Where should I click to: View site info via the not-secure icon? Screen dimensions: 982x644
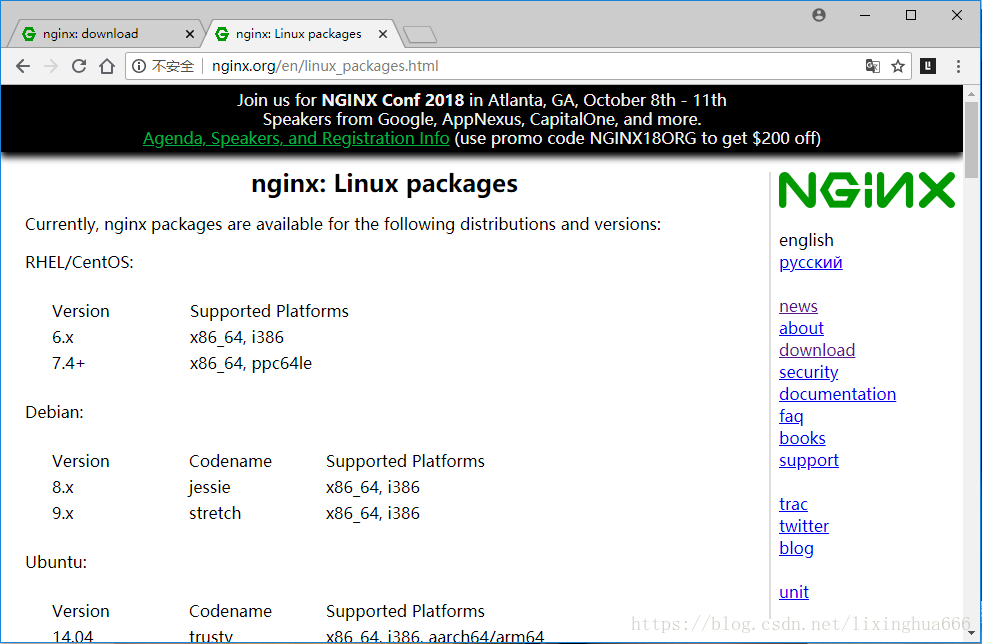click(138, 66)
